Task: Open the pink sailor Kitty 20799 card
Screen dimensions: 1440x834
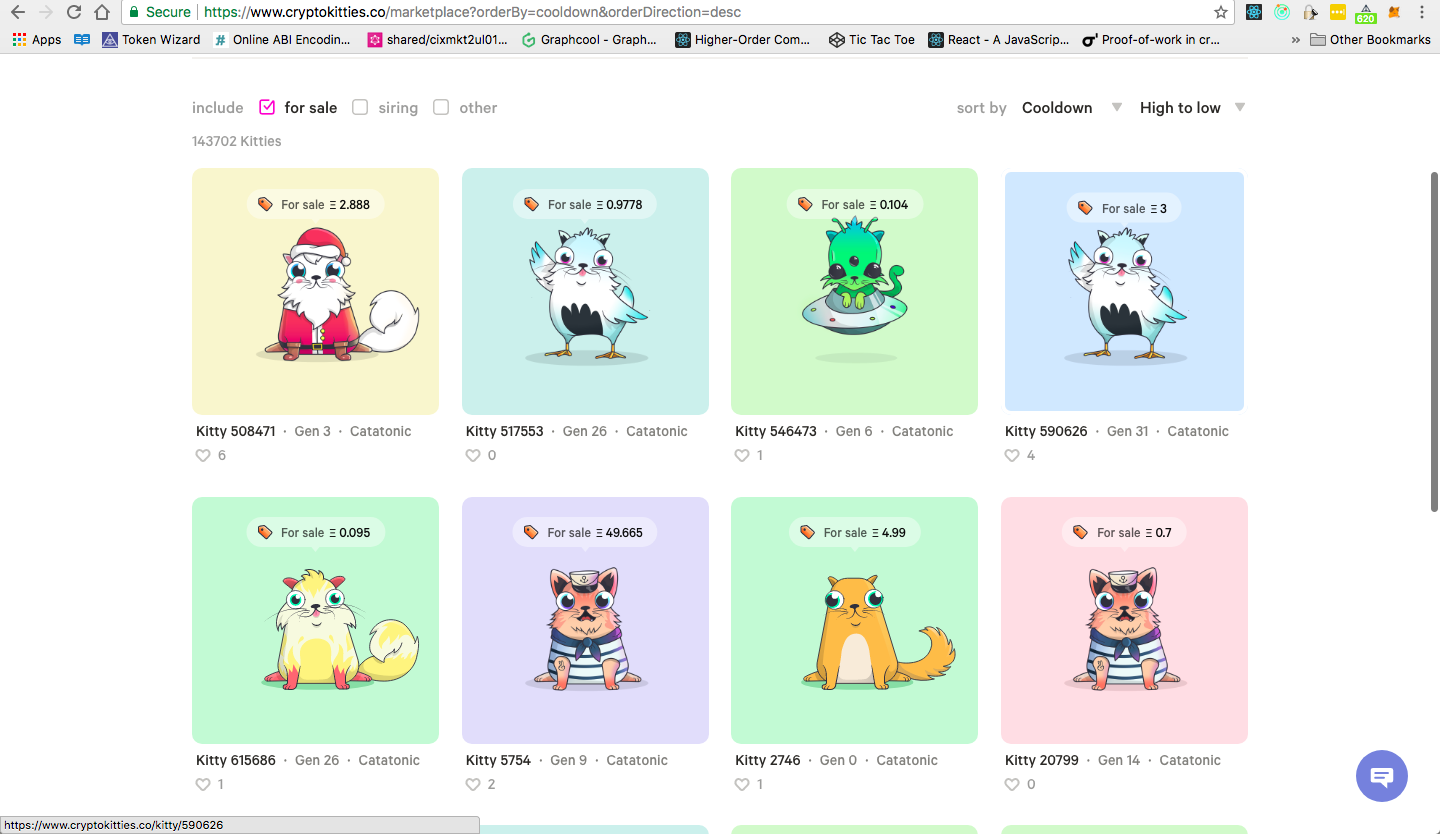Action: pos(1124,620)
